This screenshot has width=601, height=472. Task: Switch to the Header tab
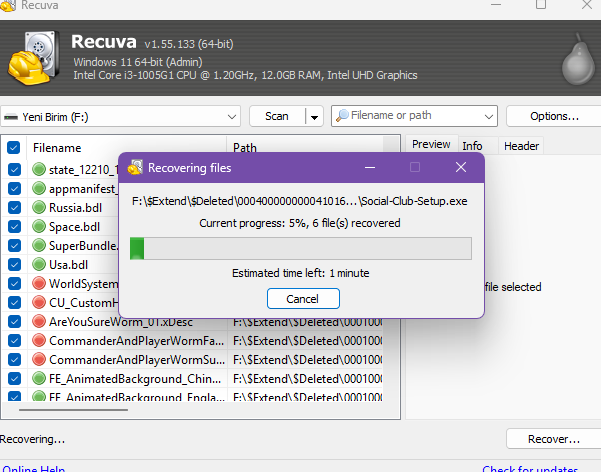point(521,146)
